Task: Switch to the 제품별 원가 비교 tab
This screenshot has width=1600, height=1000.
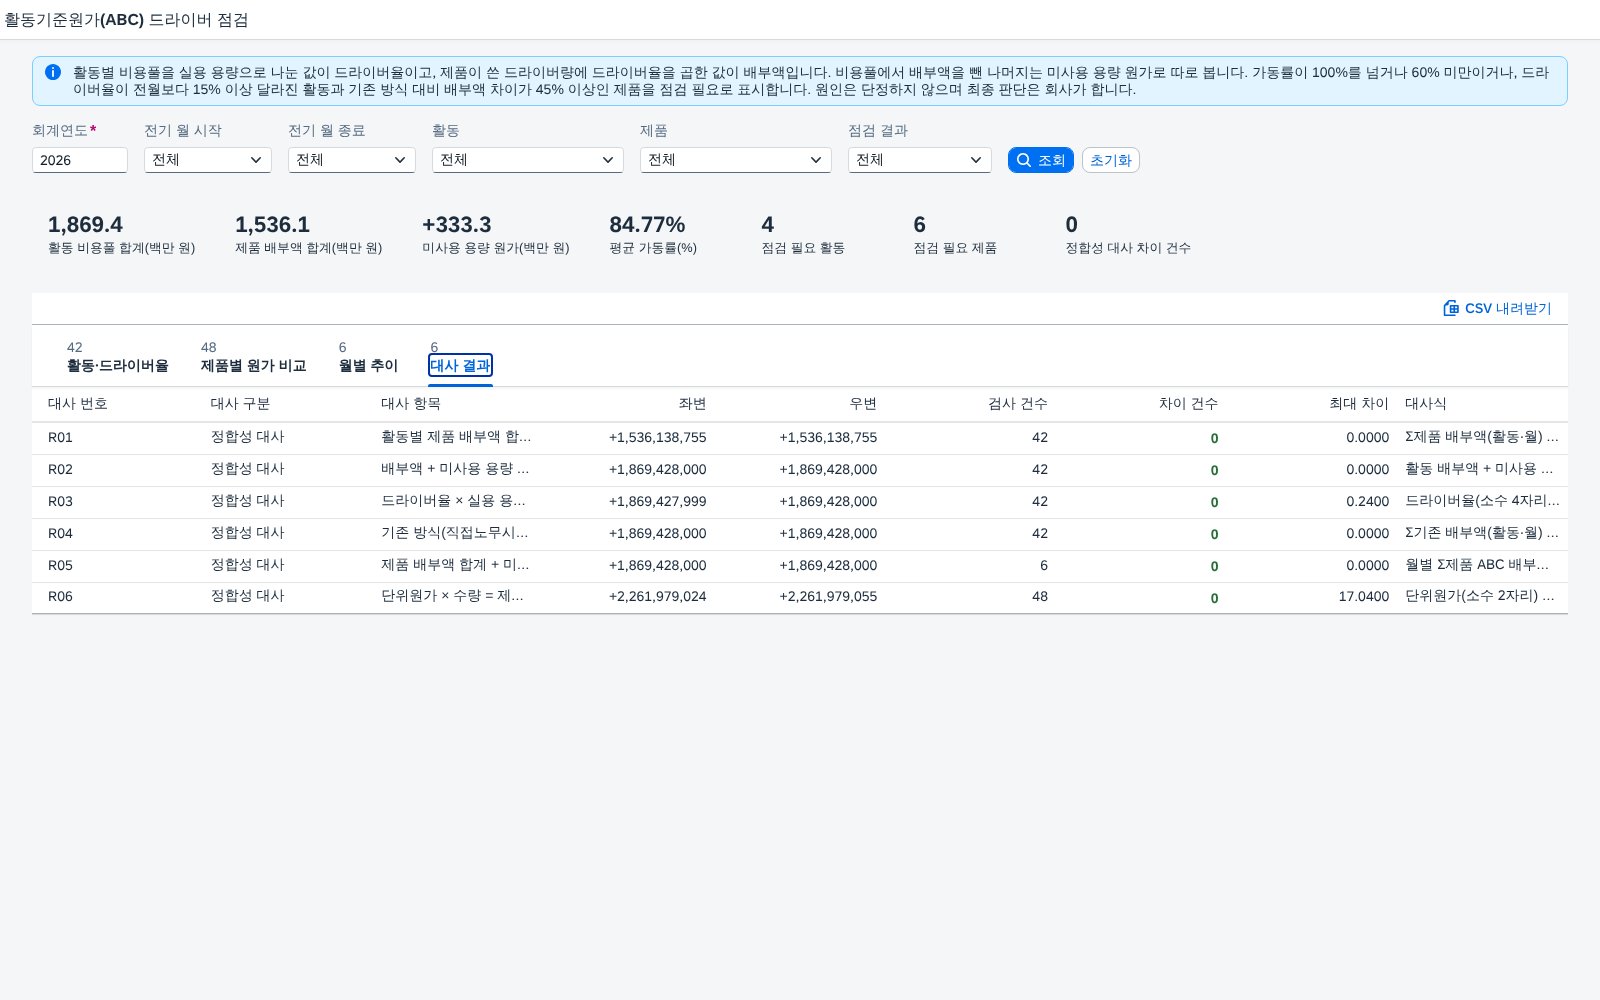Action: 254,365
